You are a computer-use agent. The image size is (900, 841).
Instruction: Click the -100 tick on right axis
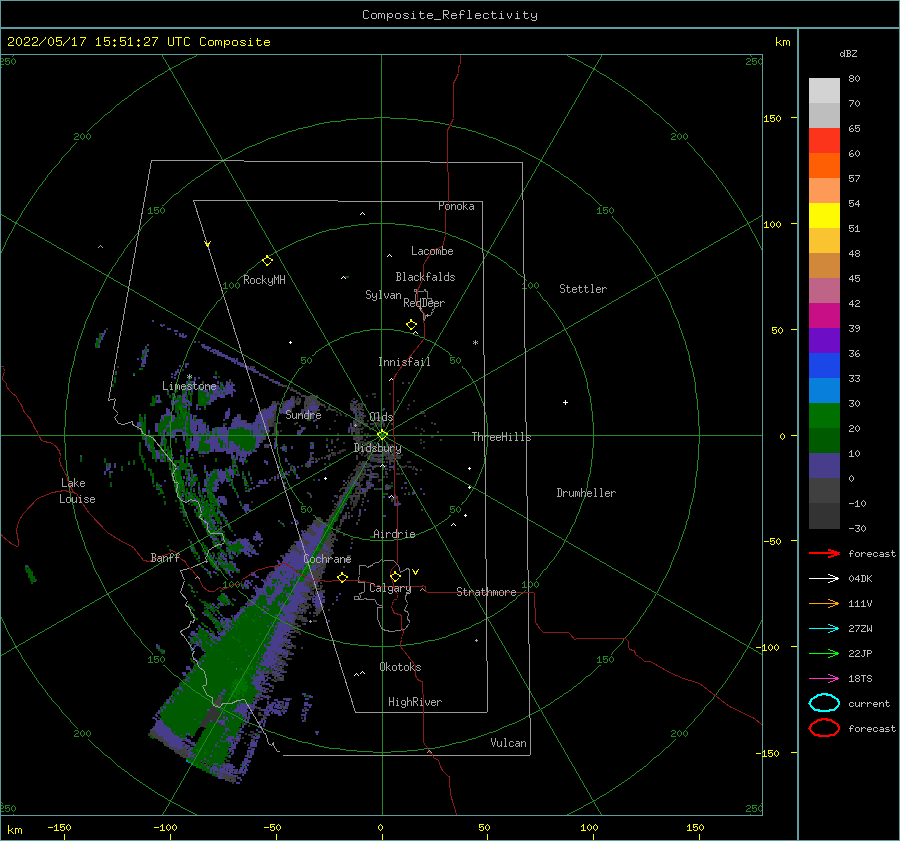pyautogui.click(x=767, y=647)
